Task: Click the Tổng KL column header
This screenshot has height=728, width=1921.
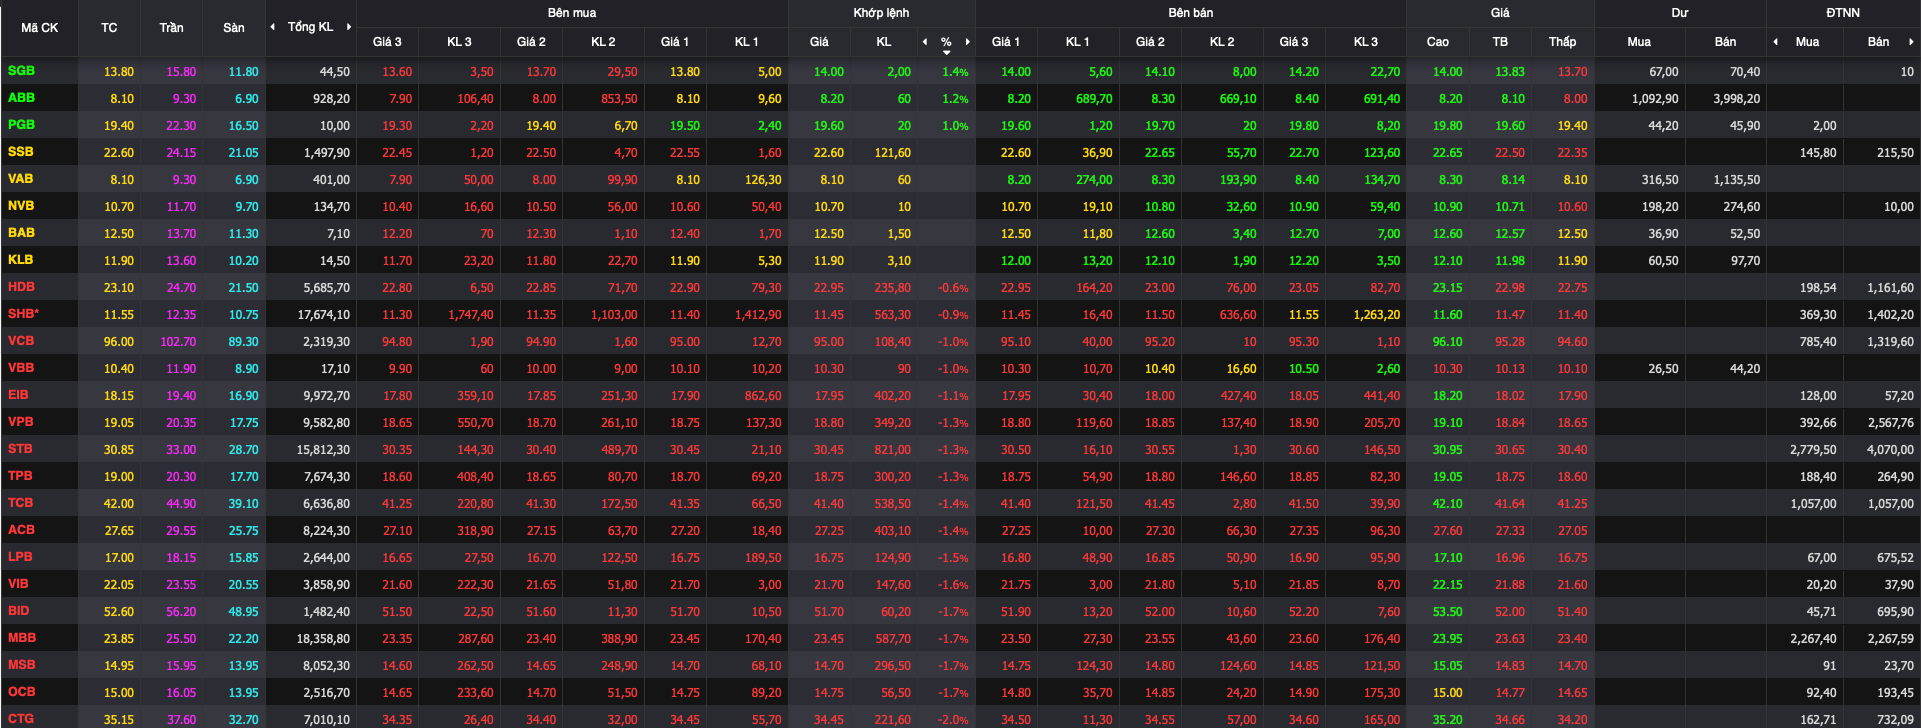Action: coord(310,27)
